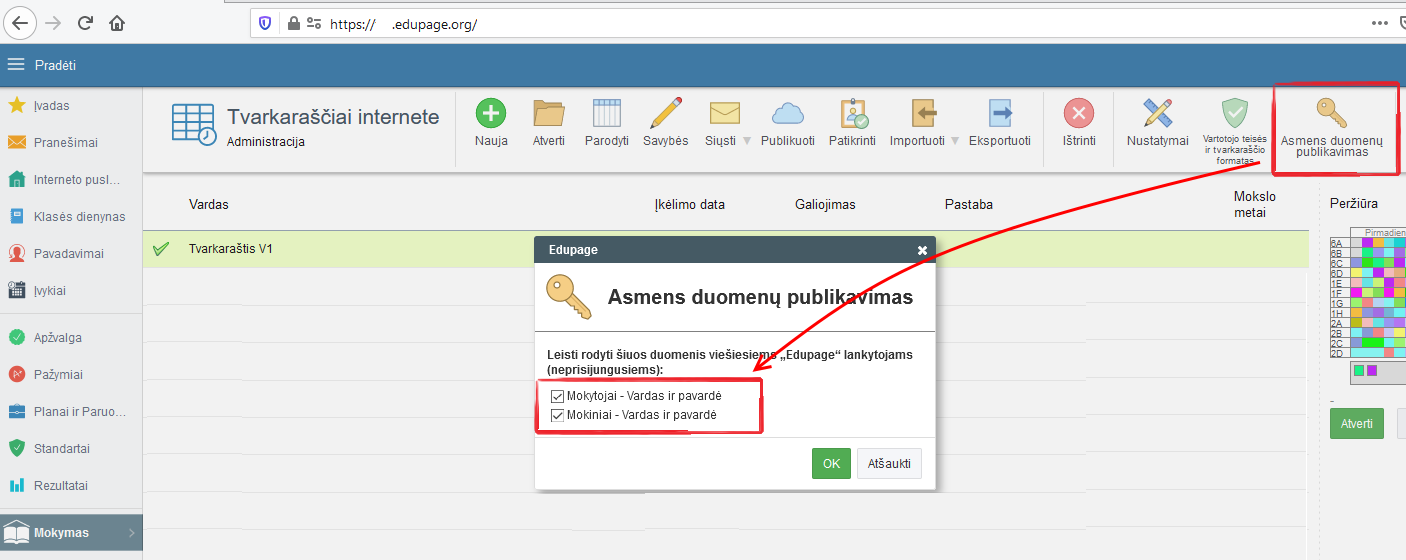This screenshot has width=1406, height=560.
Task: Click the Vardas column header
Action: pyautogui.click(x=209, y=204)
